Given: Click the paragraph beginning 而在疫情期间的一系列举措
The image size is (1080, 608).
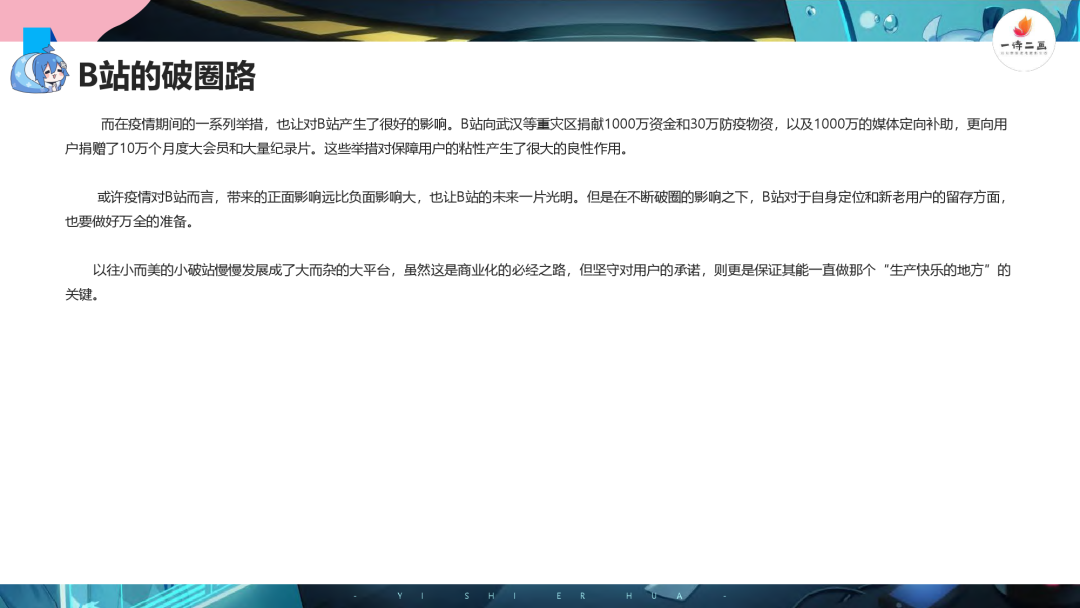Looking at the screenshot, I should click(537, 136).
